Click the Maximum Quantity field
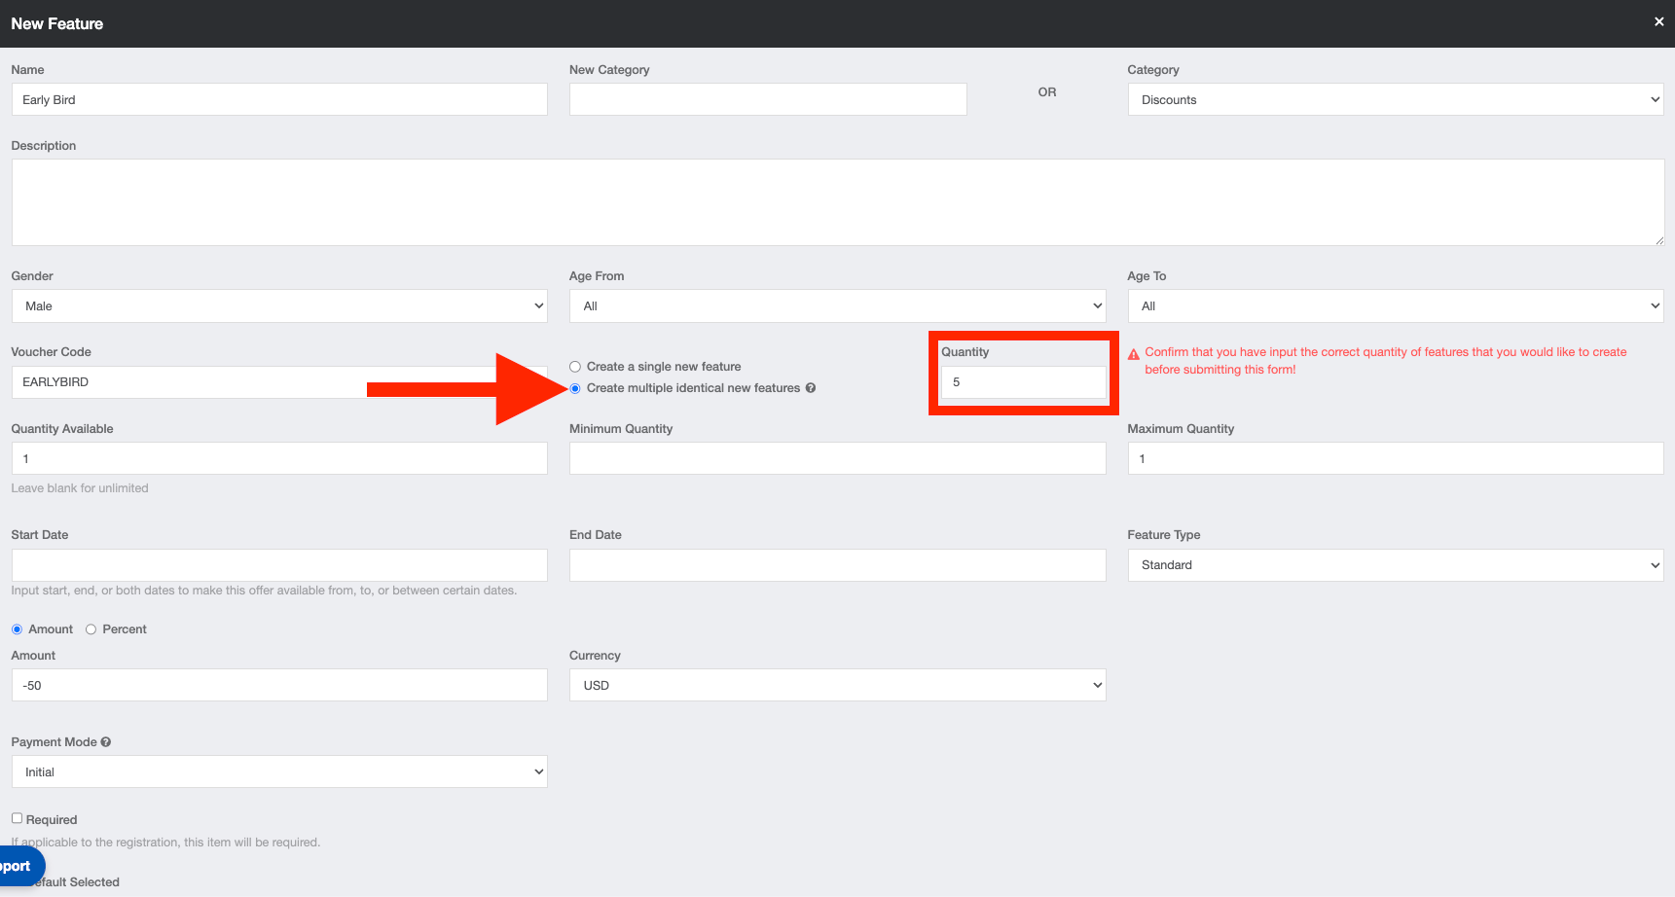Image resolution: width=1675 pixels, height=897 pixels. 1395,459
